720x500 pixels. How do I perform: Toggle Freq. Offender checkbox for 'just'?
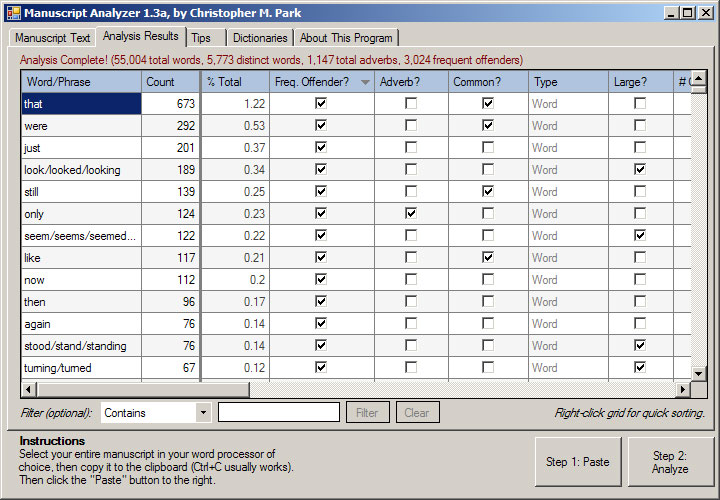pyautogui.click(x=321, y=147)
